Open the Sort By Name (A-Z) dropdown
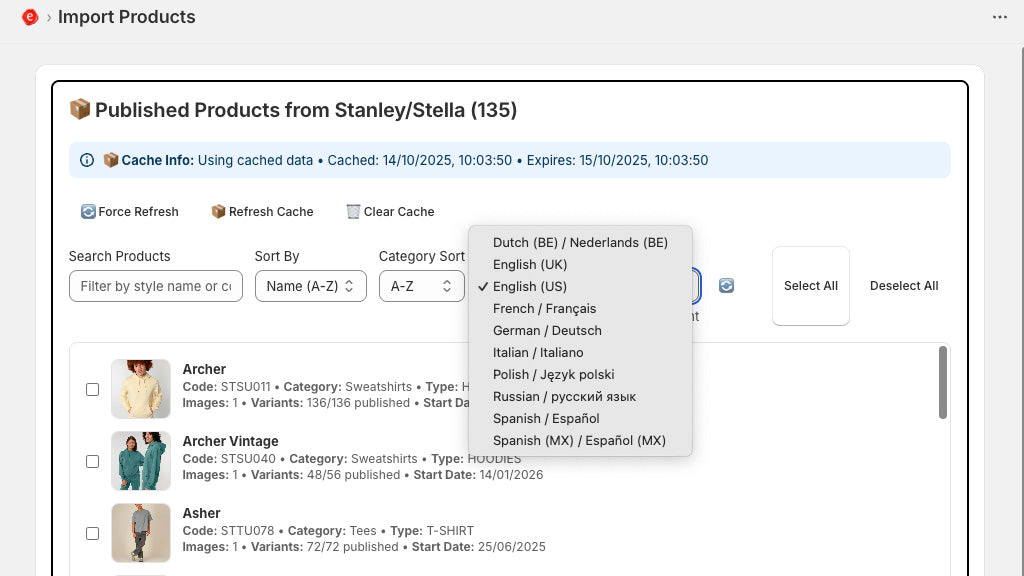The image size is (1024, 576). click(x=310, y=286)
